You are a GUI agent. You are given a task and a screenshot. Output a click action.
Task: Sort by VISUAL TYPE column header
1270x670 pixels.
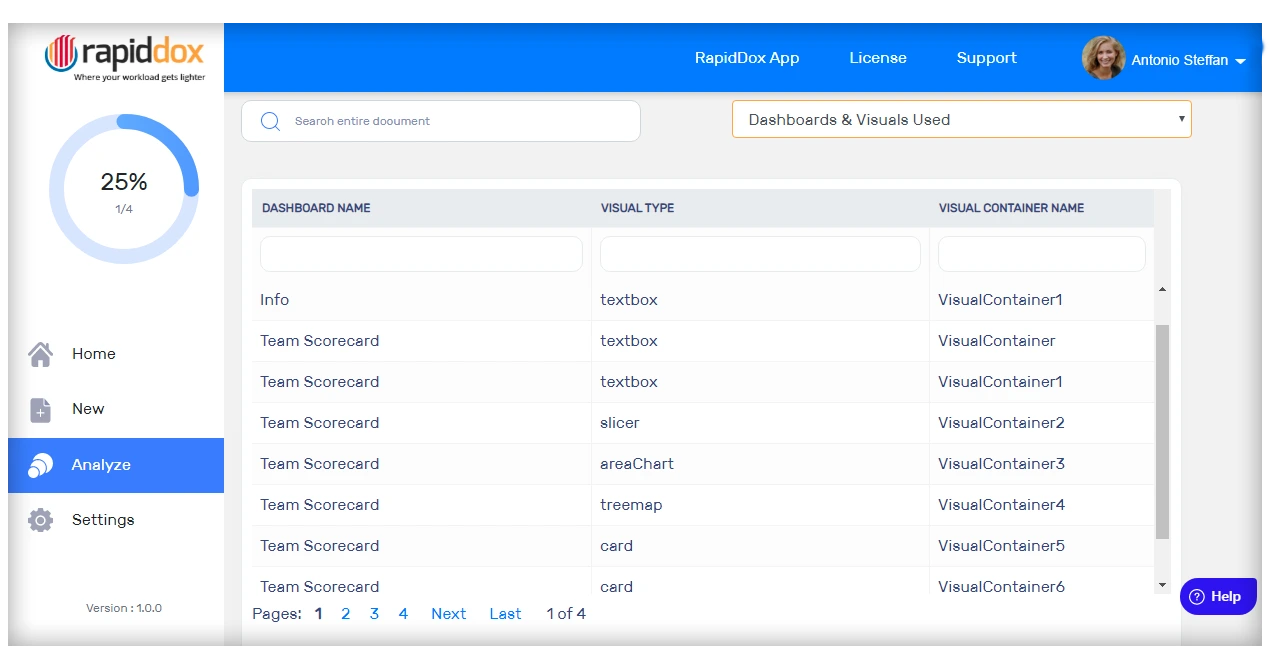point(637,208)
